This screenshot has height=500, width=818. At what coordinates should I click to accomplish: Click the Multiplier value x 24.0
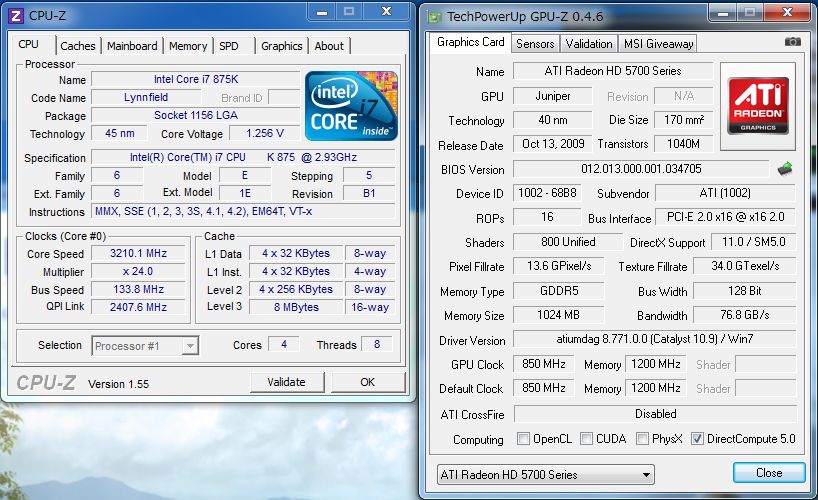(138, 271)
